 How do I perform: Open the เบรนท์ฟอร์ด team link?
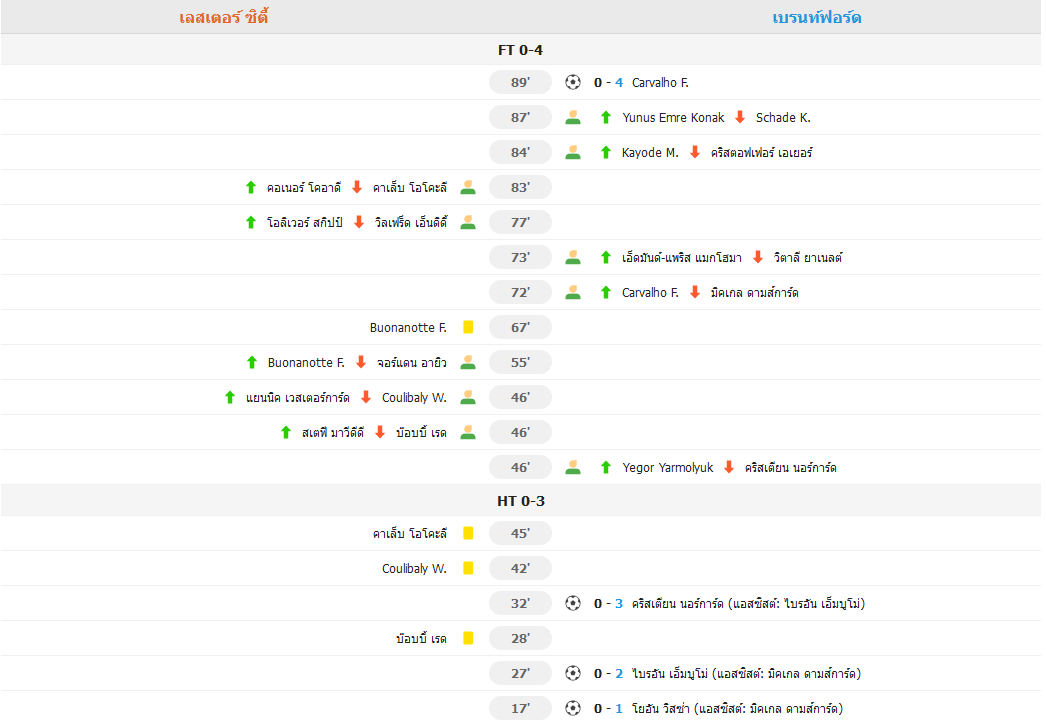[x=817, y=17]
